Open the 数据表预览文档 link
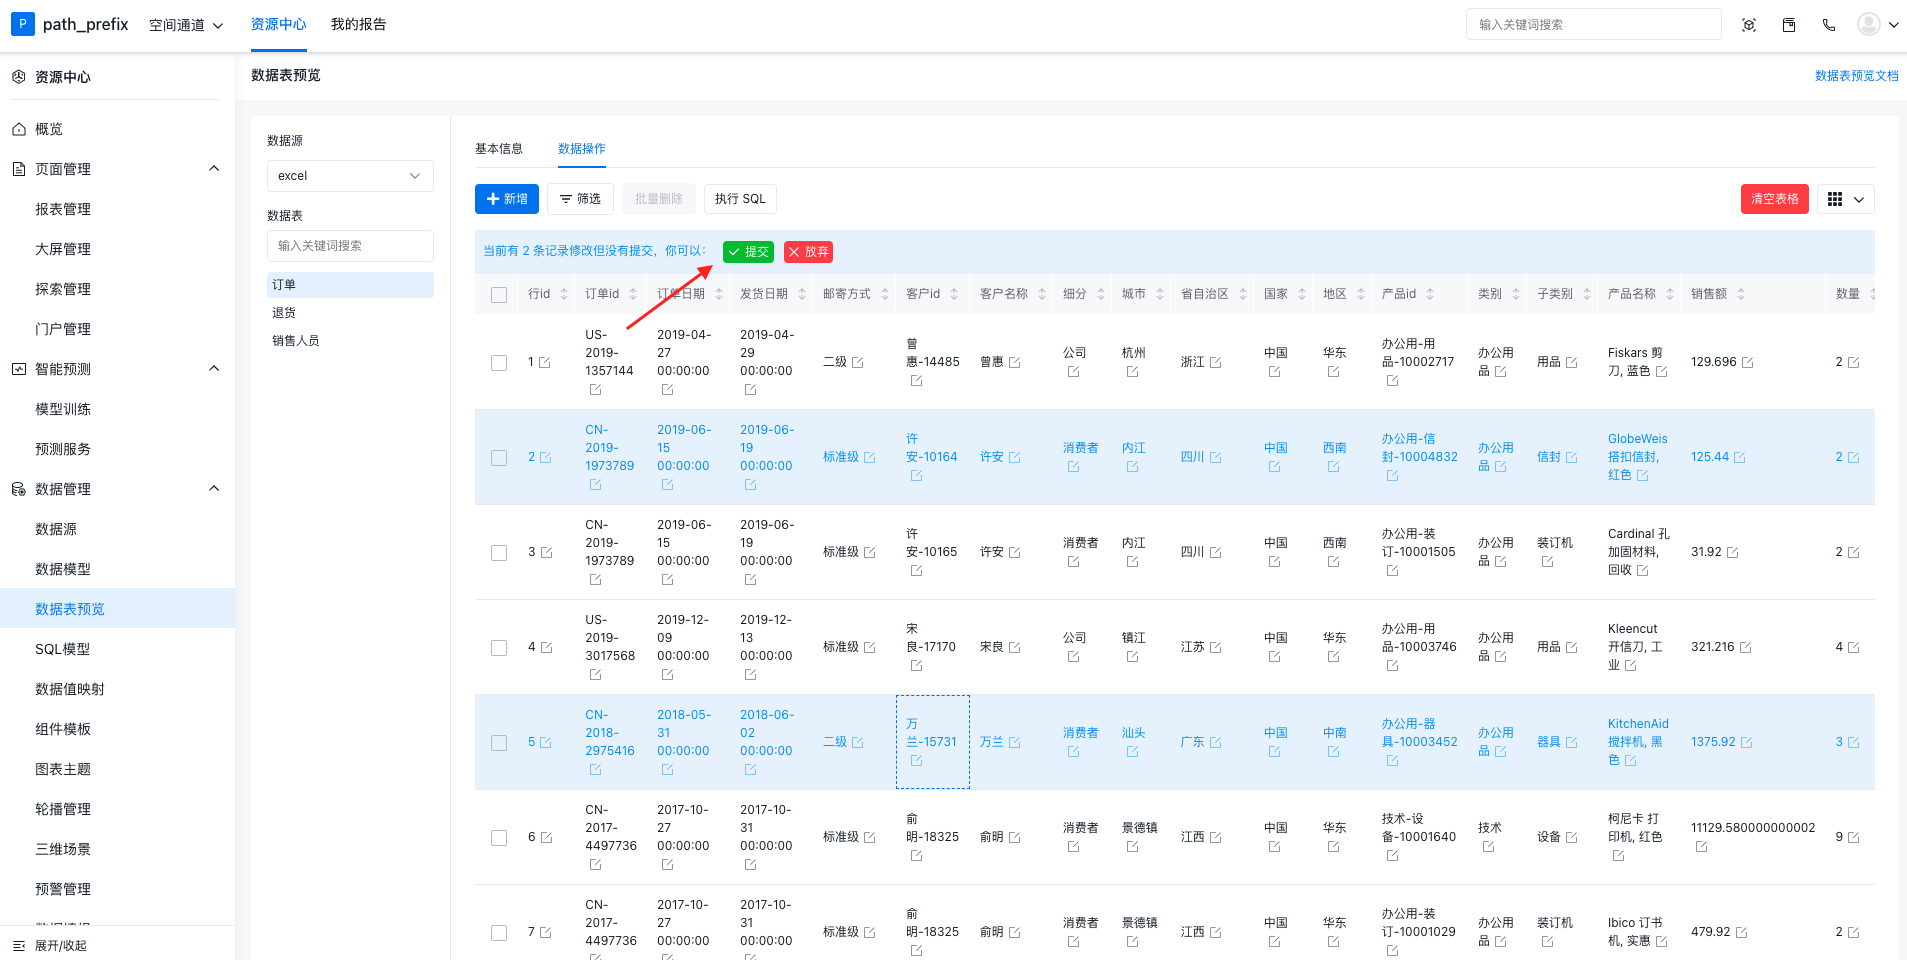This screenshot has height=960, width=1907. [1856, 76]
